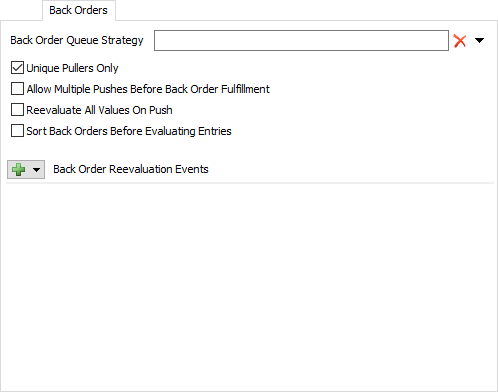Image resolution: width=498 pixels, height=392 pixels.
Task: Expand the arrow beside the green plus
Action: [36, 170]
